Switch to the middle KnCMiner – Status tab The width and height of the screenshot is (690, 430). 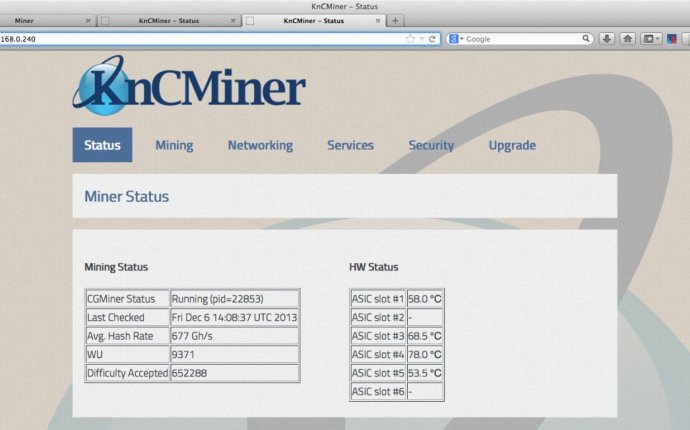tap(169, 21)
